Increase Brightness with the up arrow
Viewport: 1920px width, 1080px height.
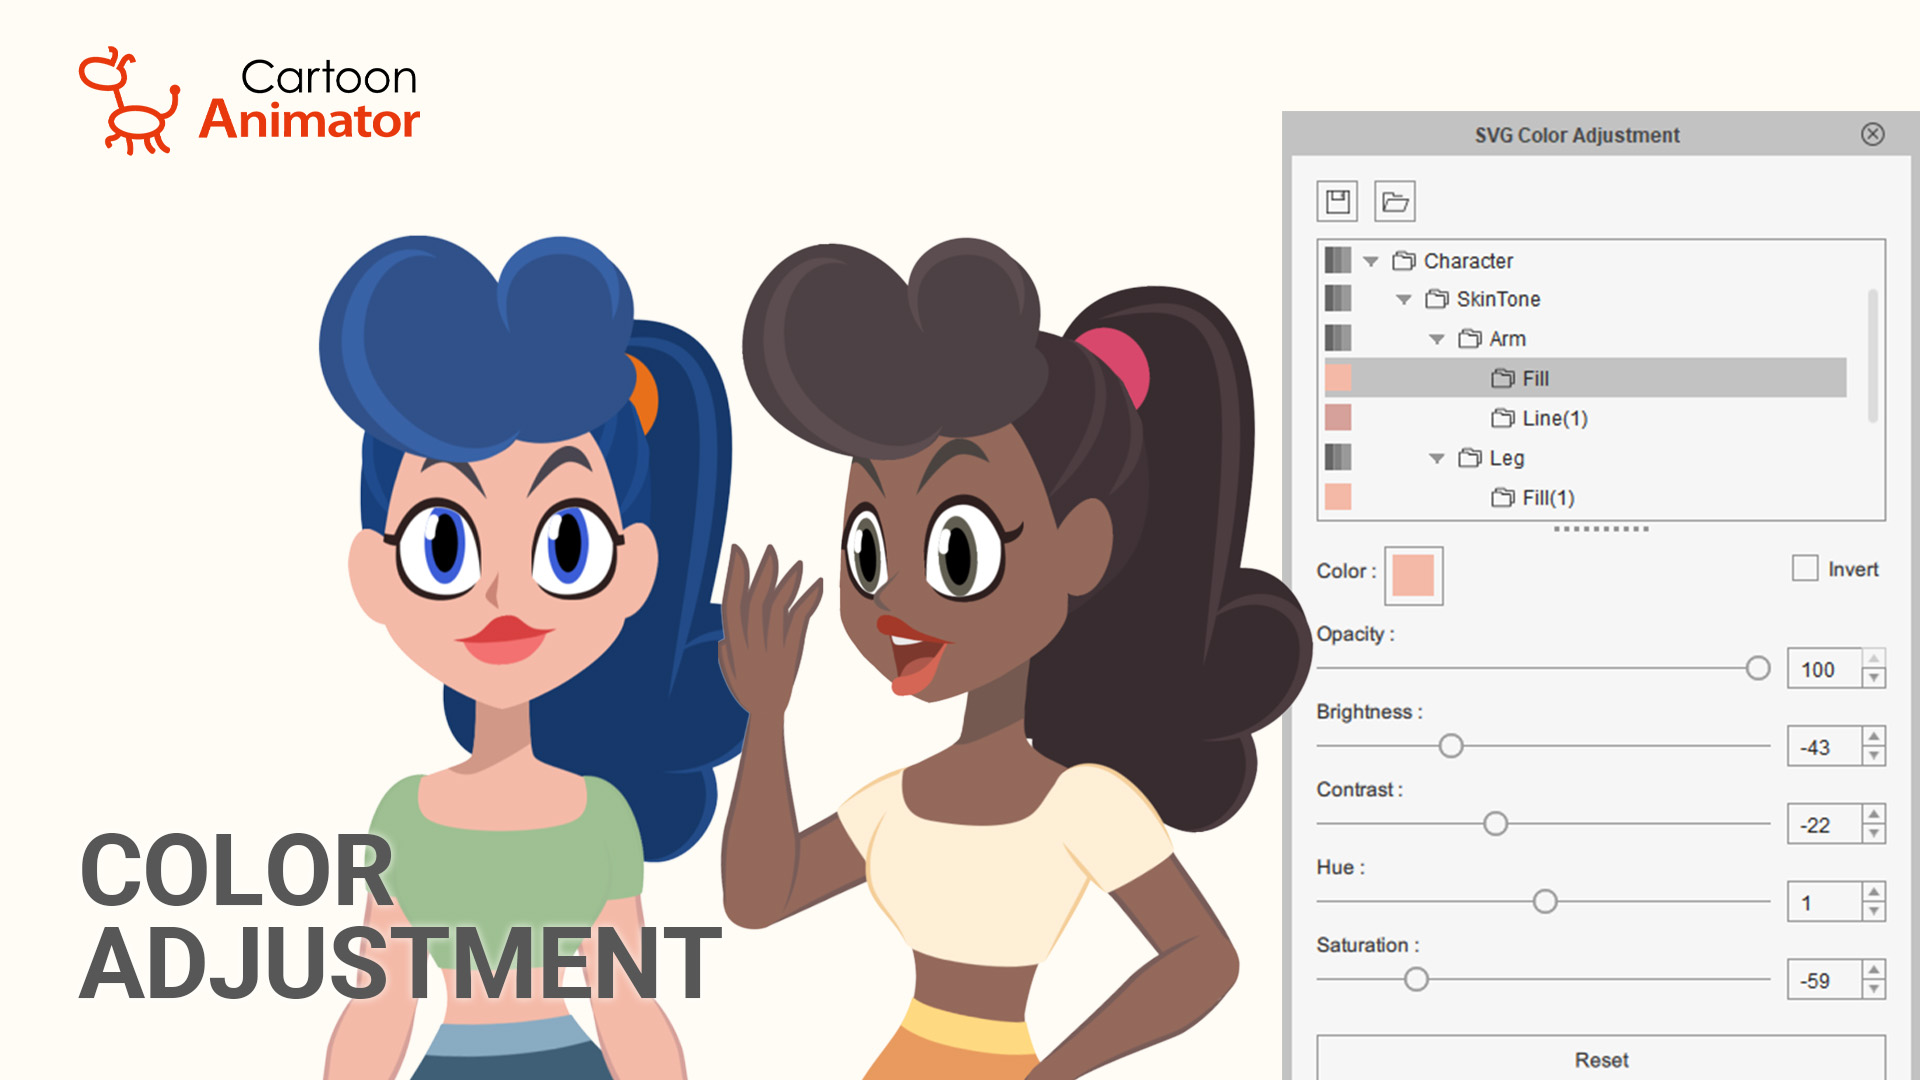(1874, 737)
